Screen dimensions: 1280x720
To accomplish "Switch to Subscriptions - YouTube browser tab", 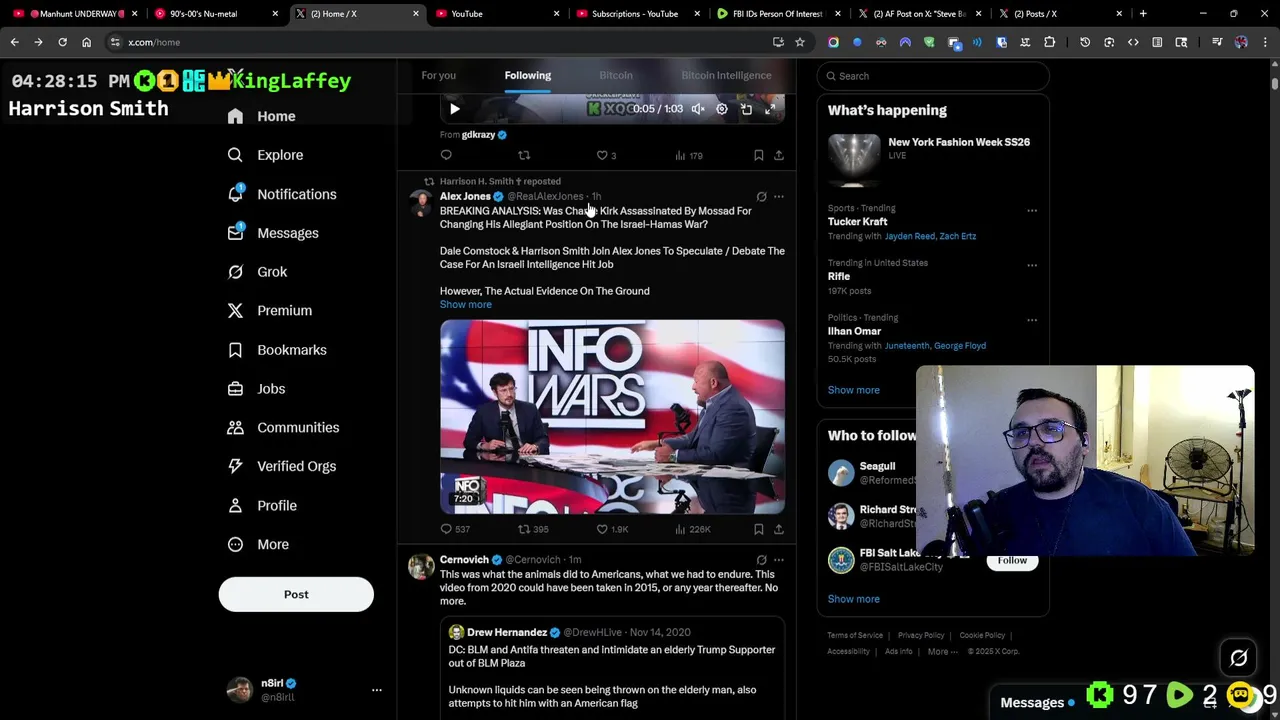I will pos(635,14).
